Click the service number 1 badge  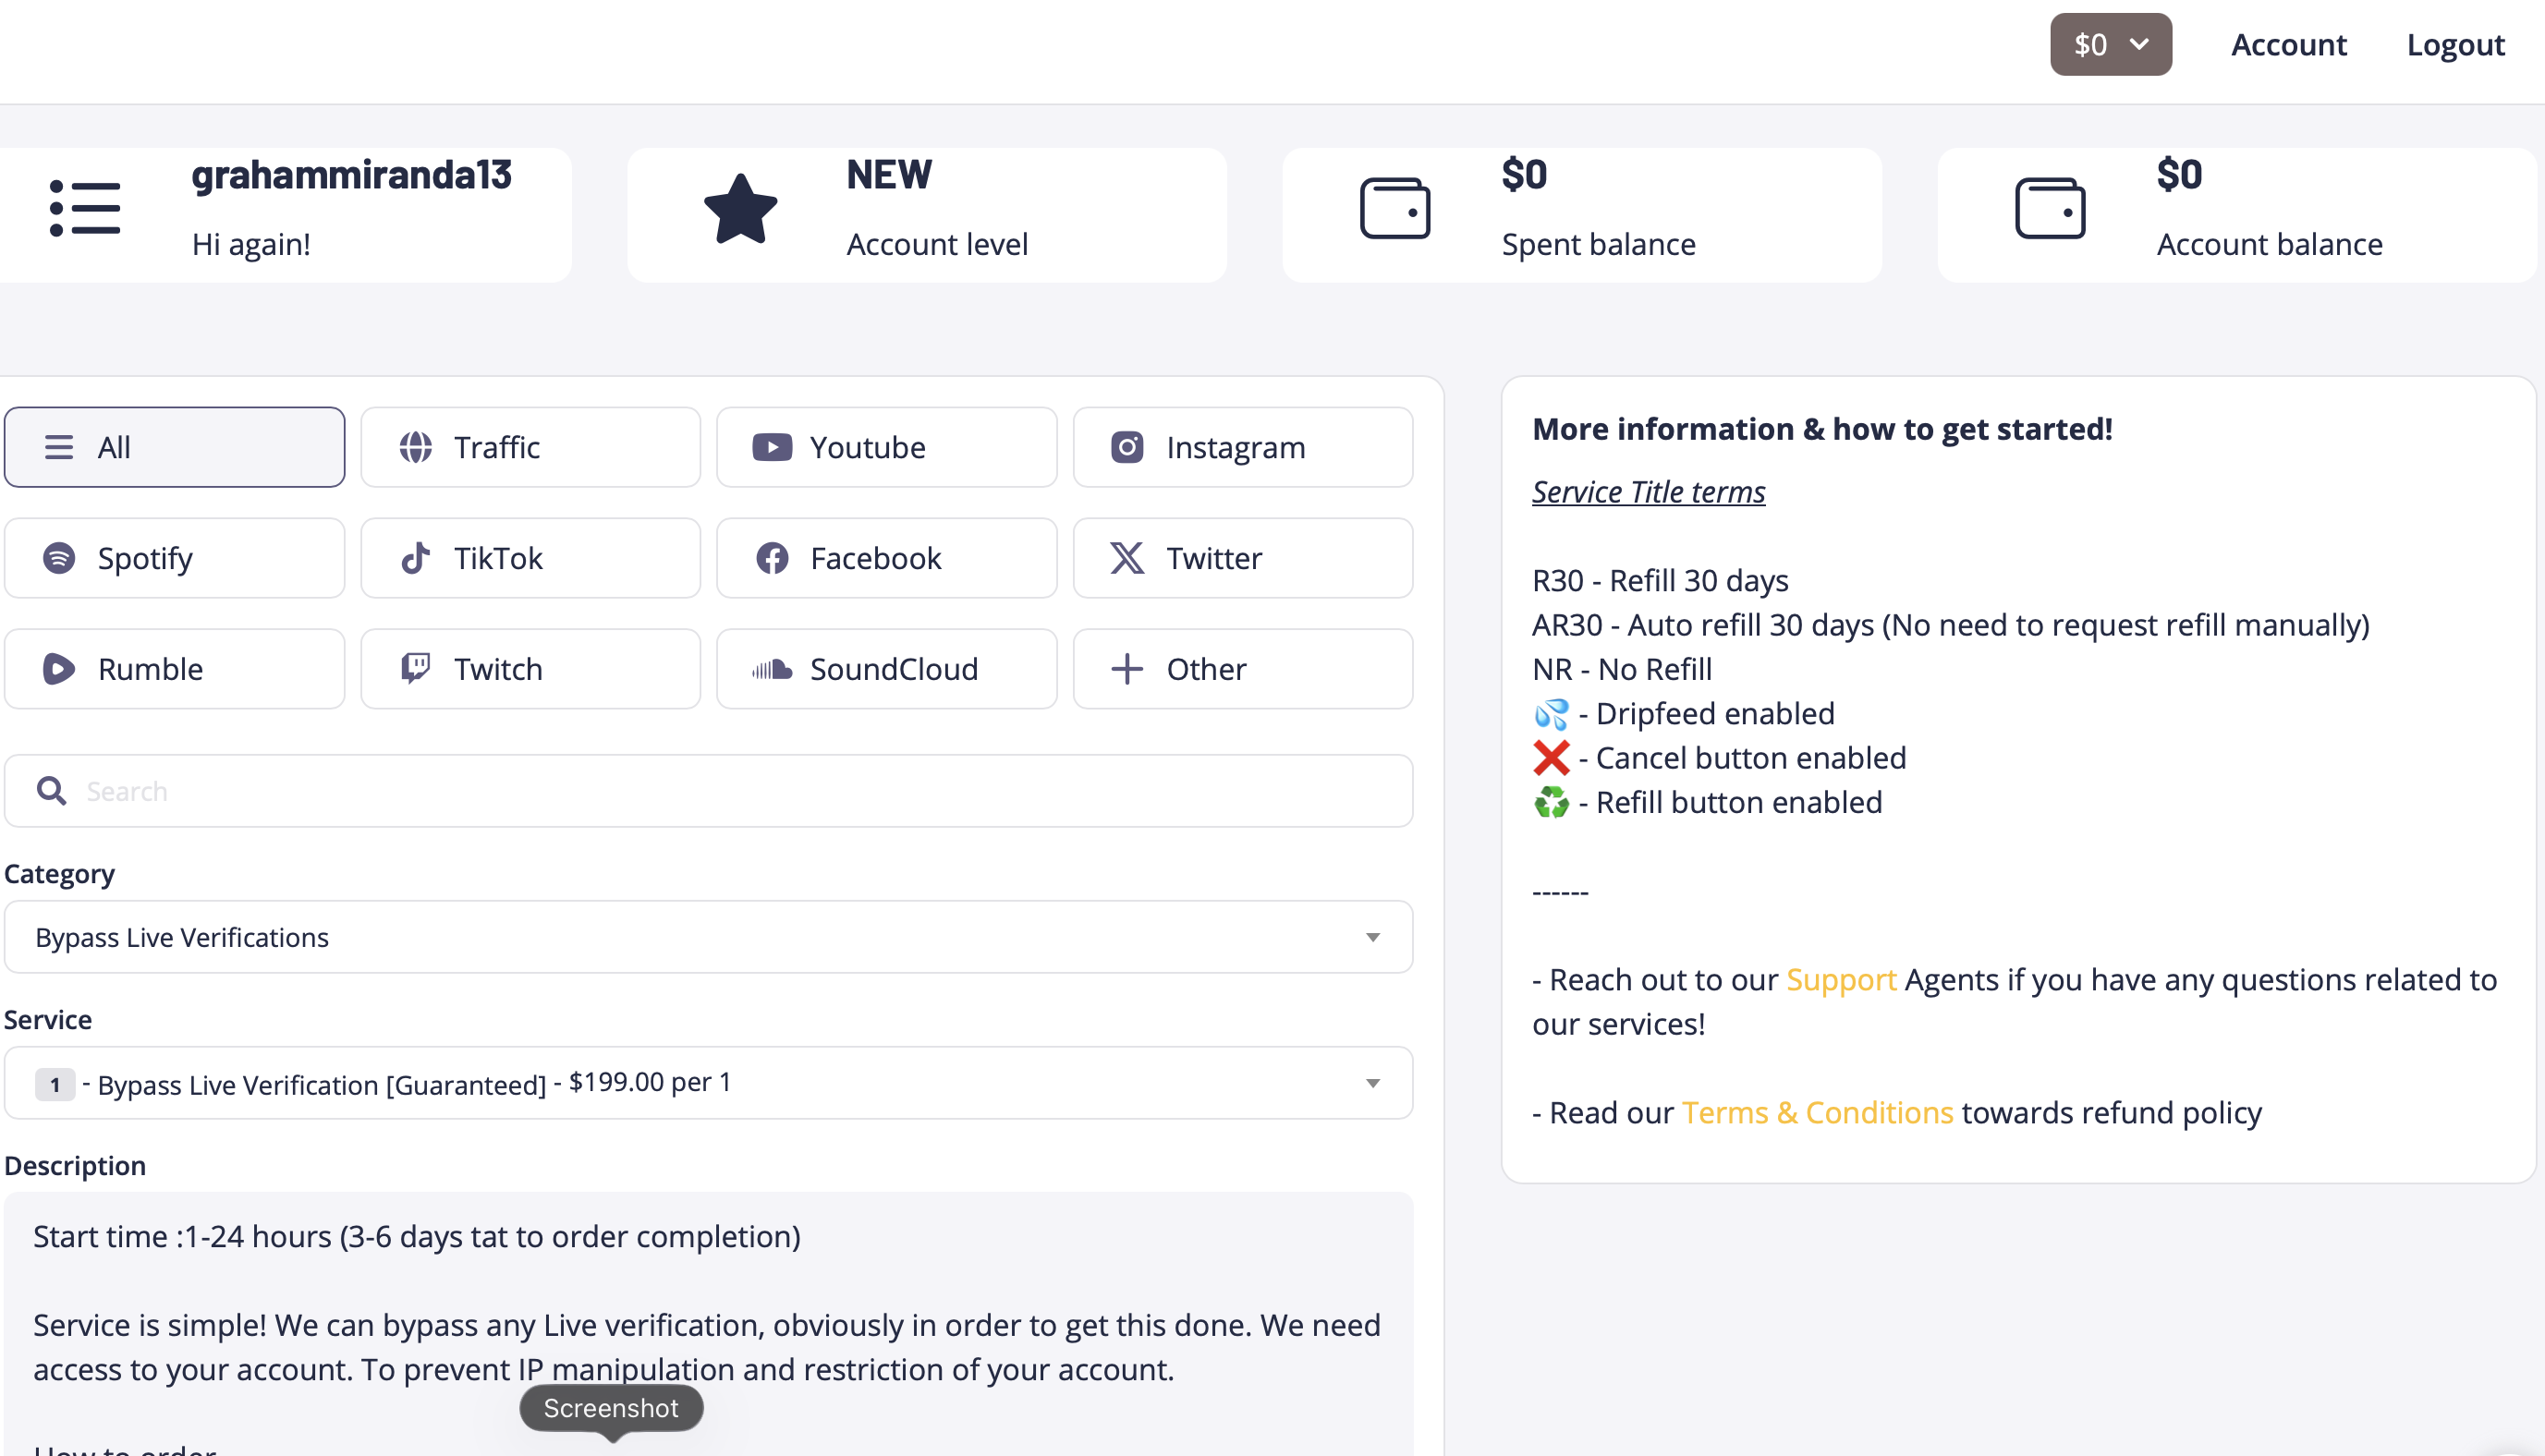coord(55,1084)
